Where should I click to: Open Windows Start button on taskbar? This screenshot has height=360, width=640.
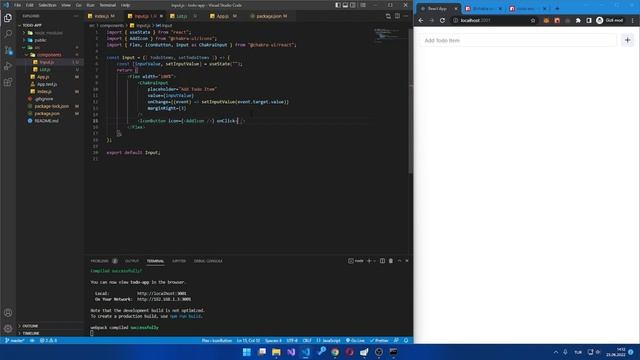pos(247,352)
